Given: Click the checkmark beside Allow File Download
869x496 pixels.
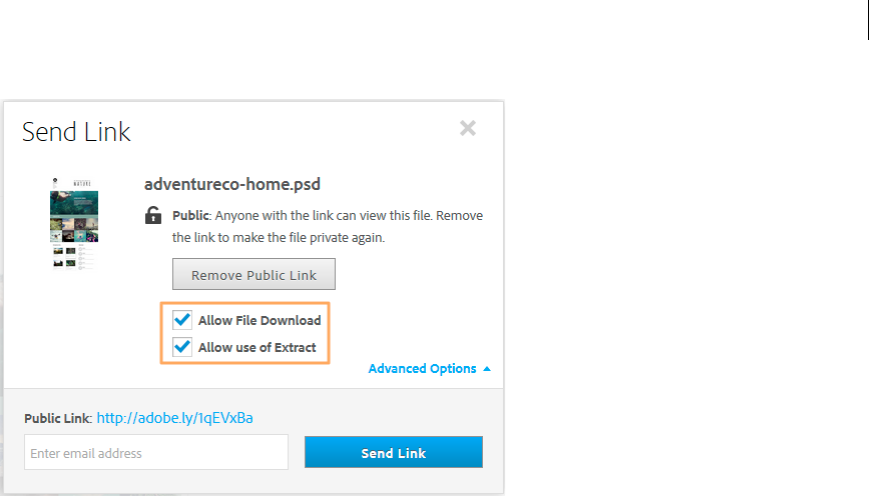Looking at the screenshot, I should click(182, 320).
